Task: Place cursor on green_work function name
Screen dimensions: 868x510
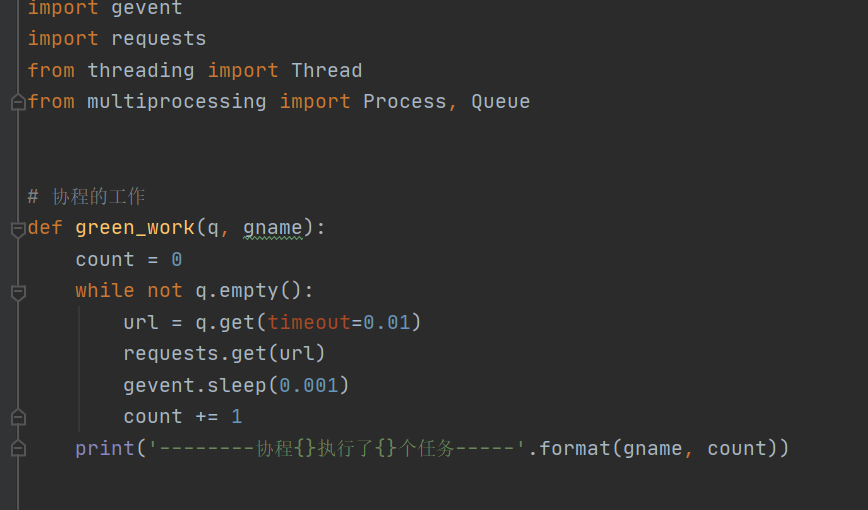Action: (134, 228)
